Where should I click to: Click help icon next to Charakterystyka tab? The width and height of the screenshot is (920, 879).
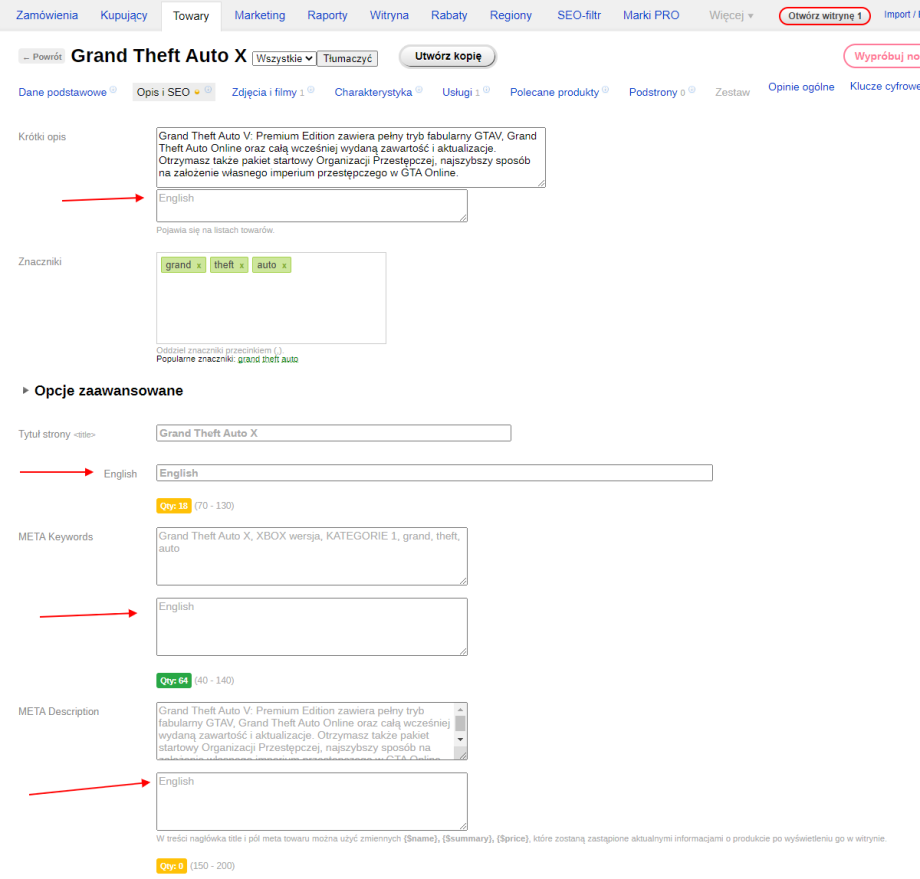(419, 91)
